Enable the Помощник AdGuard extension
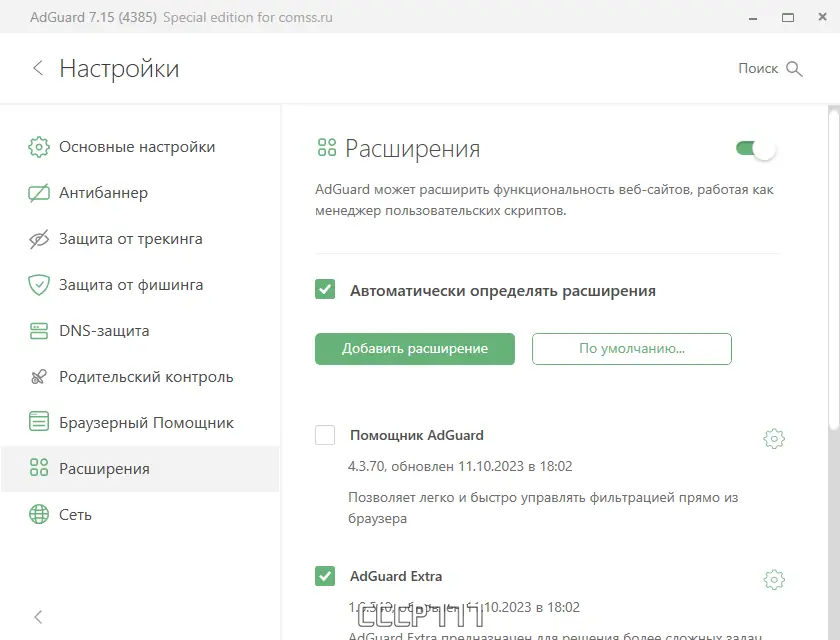This screenshot has height=640, width=840. click(x=325, y=435)
